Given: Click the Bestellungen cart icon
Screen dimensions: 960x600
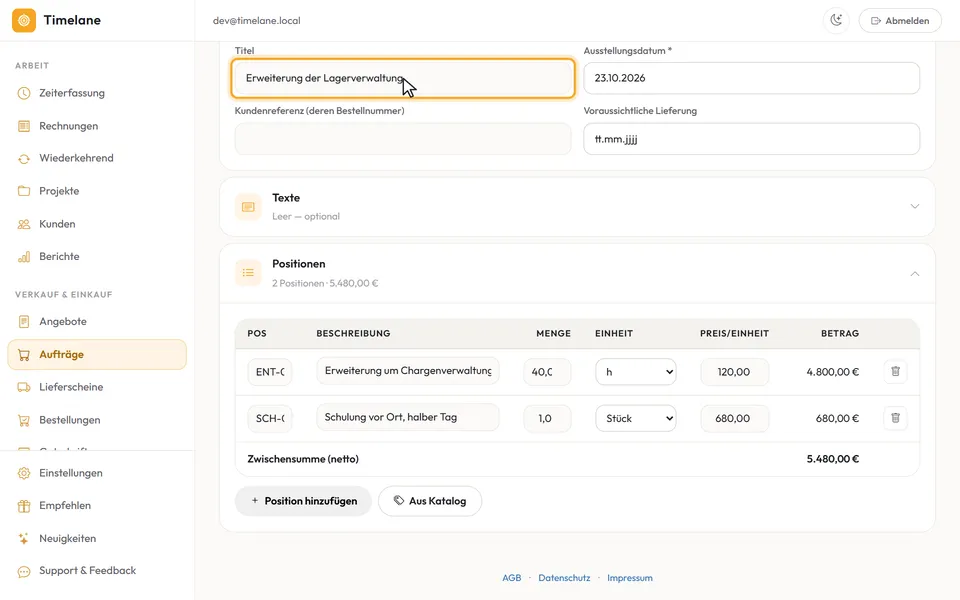Looking at the screenshot, I should [x=24, y=420].
